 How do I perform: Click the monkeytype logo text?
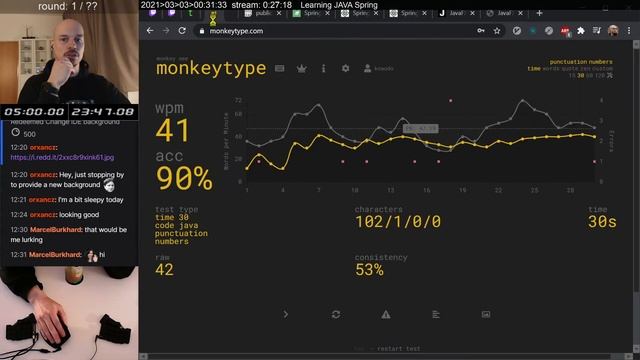[x=211, y=68]
